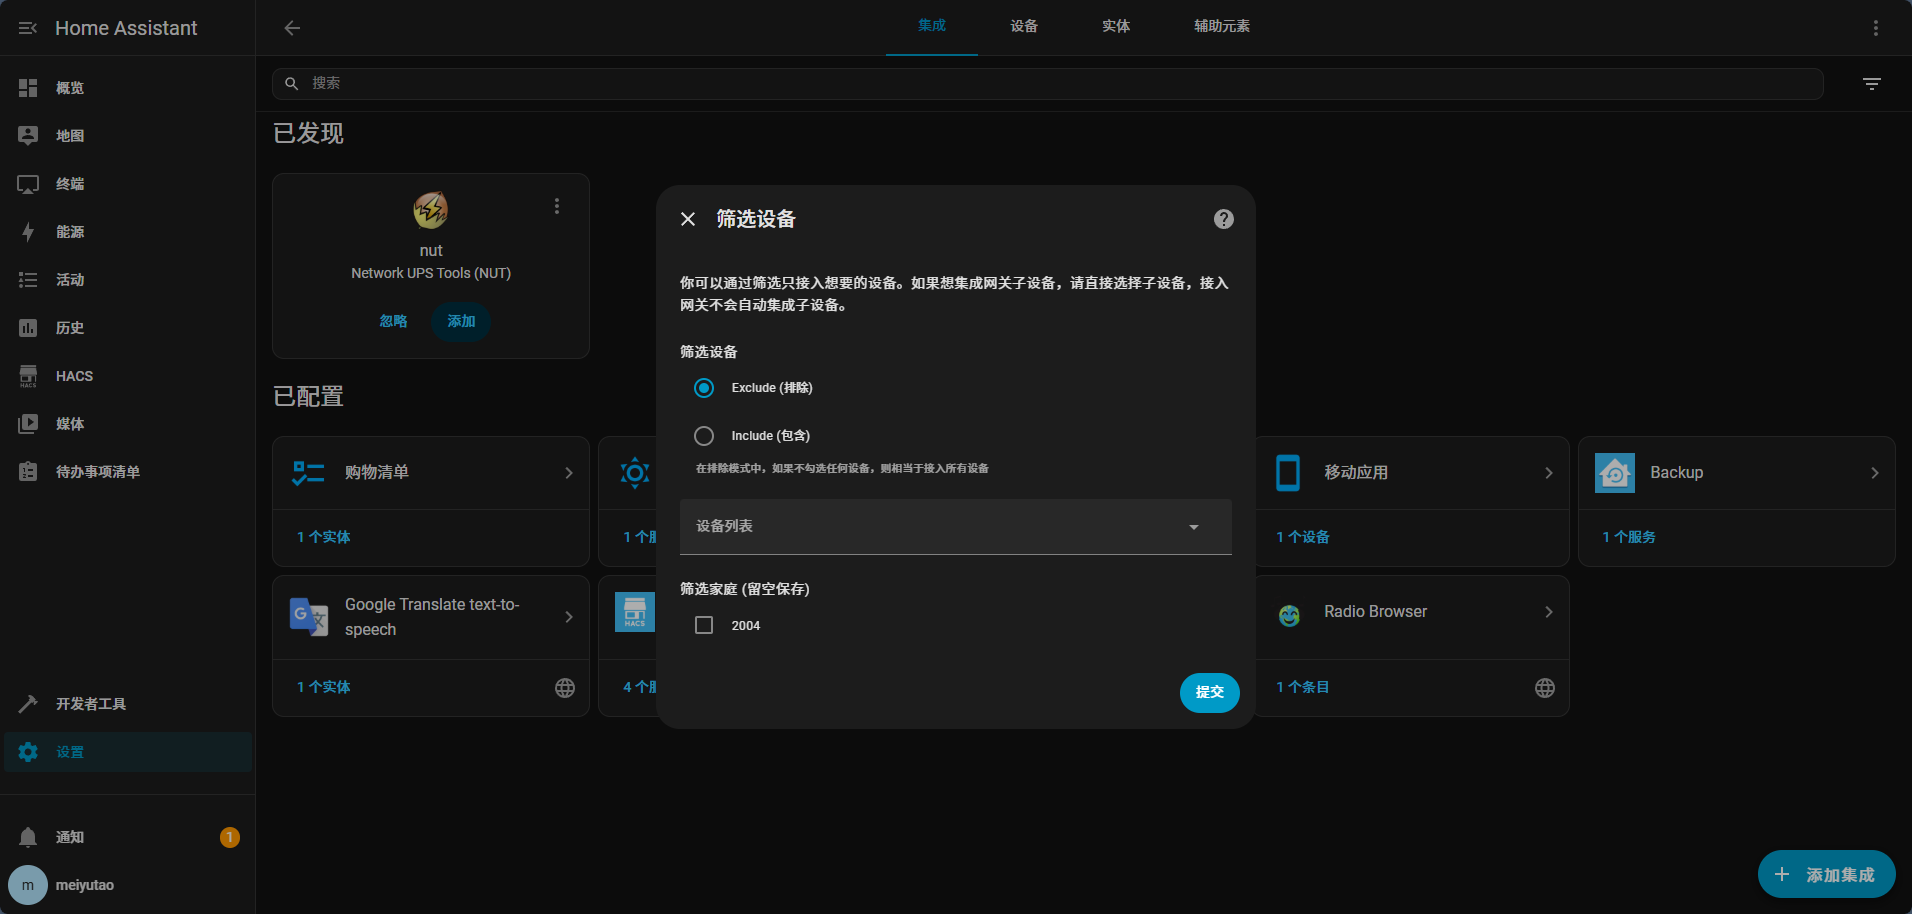Select the Include (包含) radio option

coord(704,436)
